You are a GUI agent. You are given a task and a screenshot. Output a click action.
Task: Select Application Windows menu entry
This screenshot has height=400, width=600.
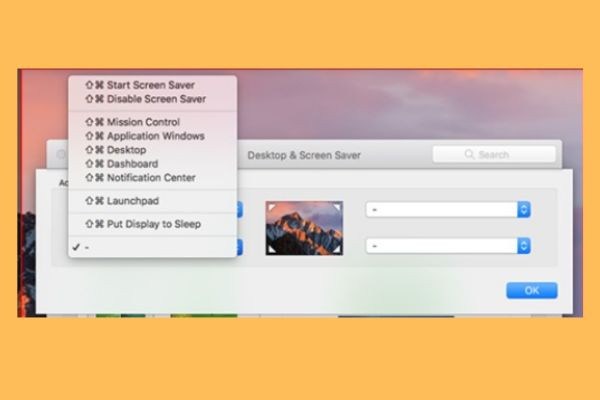click(x=153, y=136)
